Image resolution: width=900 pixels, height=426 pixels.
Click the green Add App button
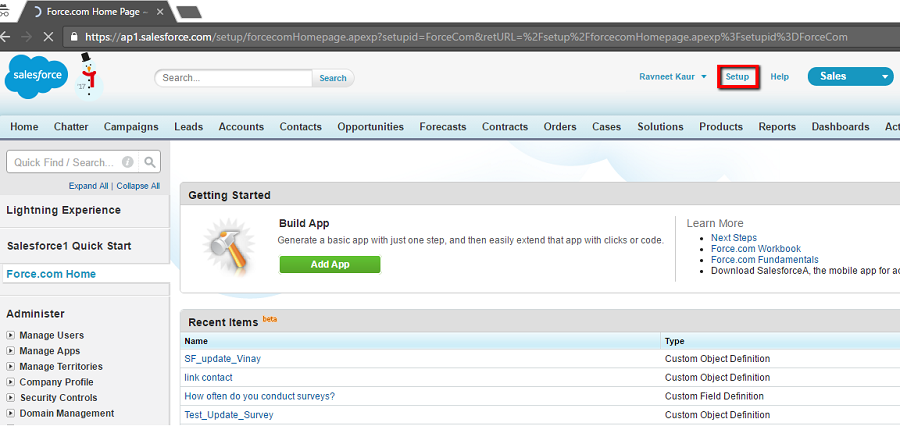330,265
